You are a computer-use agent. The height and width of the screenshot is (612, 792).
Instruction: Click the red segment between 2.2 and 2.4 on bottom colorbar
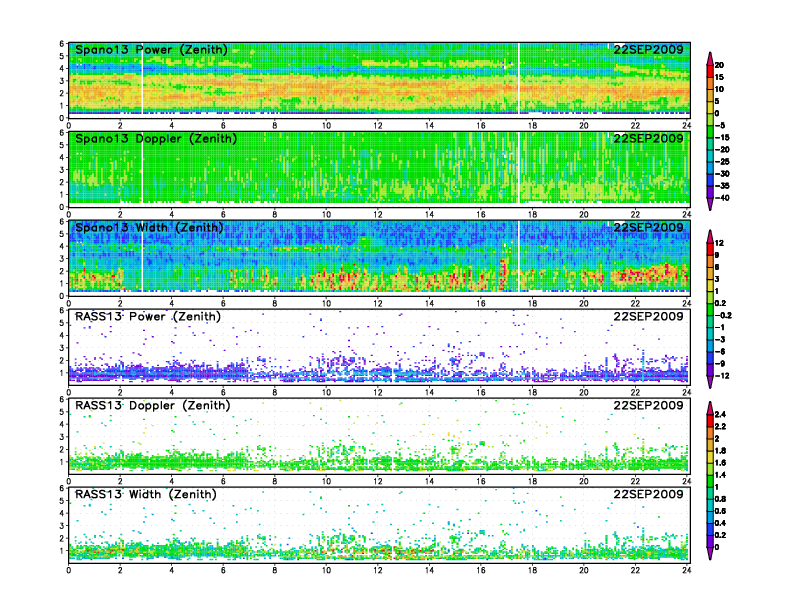tap(710, 421)
